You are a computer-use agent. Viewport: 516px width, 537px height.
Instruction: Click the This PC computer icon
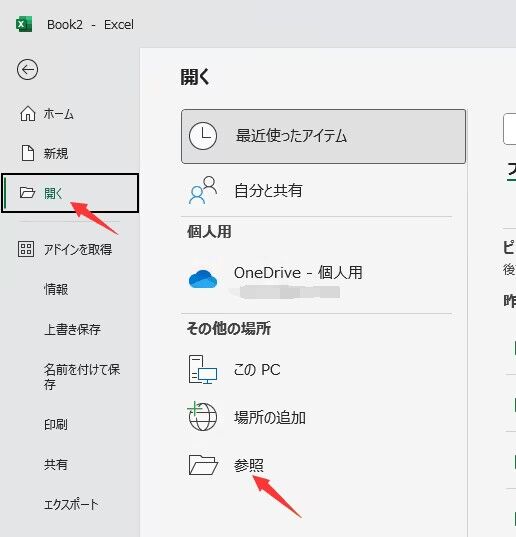(x=203, y=369)
